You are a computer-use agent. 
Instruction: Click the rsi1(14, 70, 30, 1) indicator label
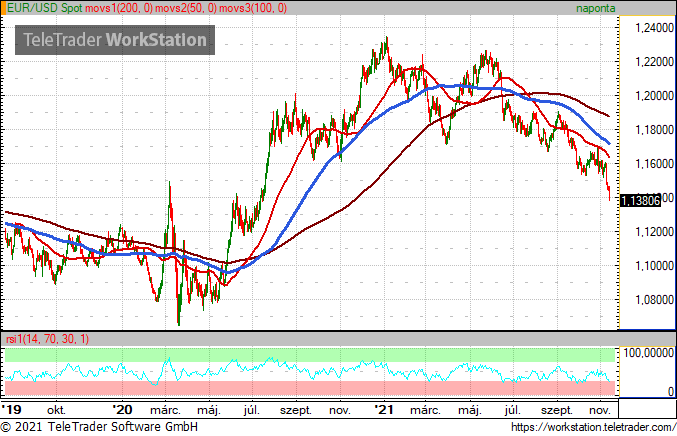(x=47, y=339)
